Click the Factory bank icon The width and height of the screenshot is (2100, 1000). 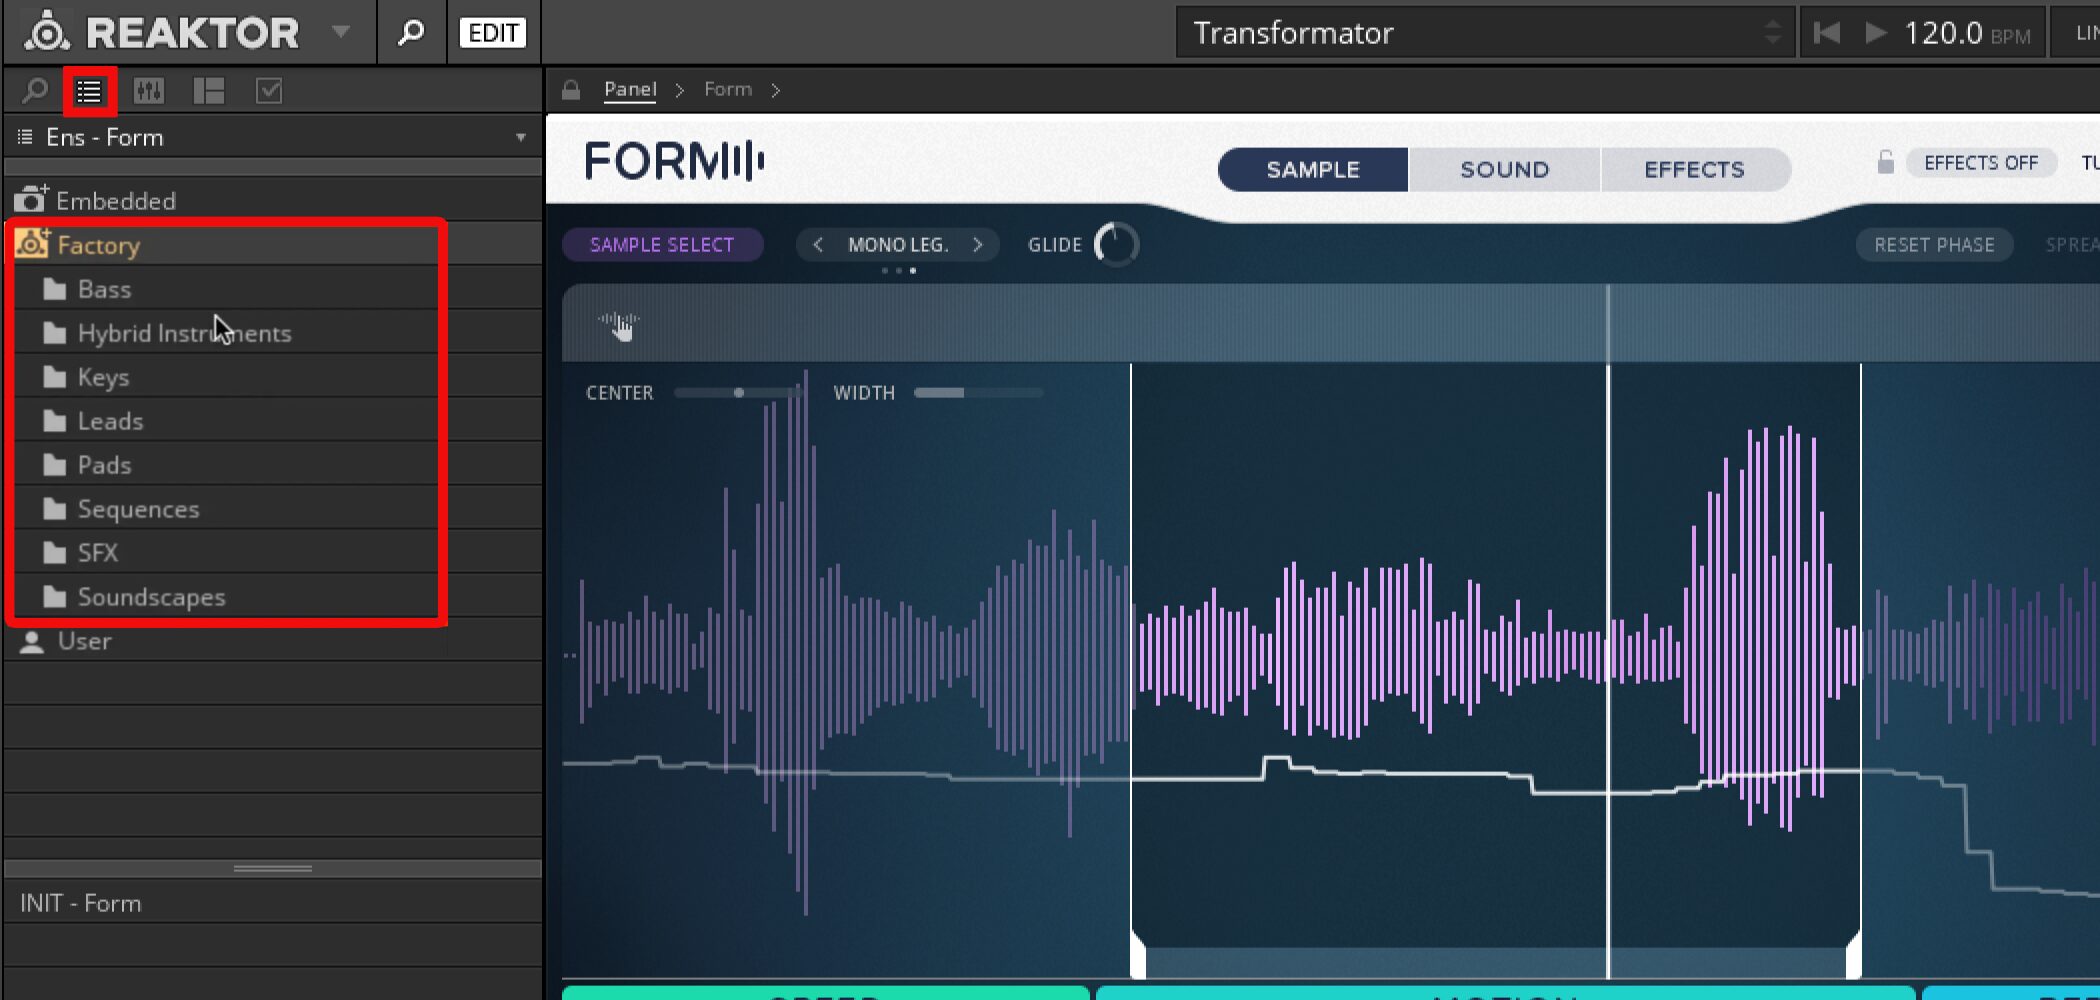coord(32,243)
